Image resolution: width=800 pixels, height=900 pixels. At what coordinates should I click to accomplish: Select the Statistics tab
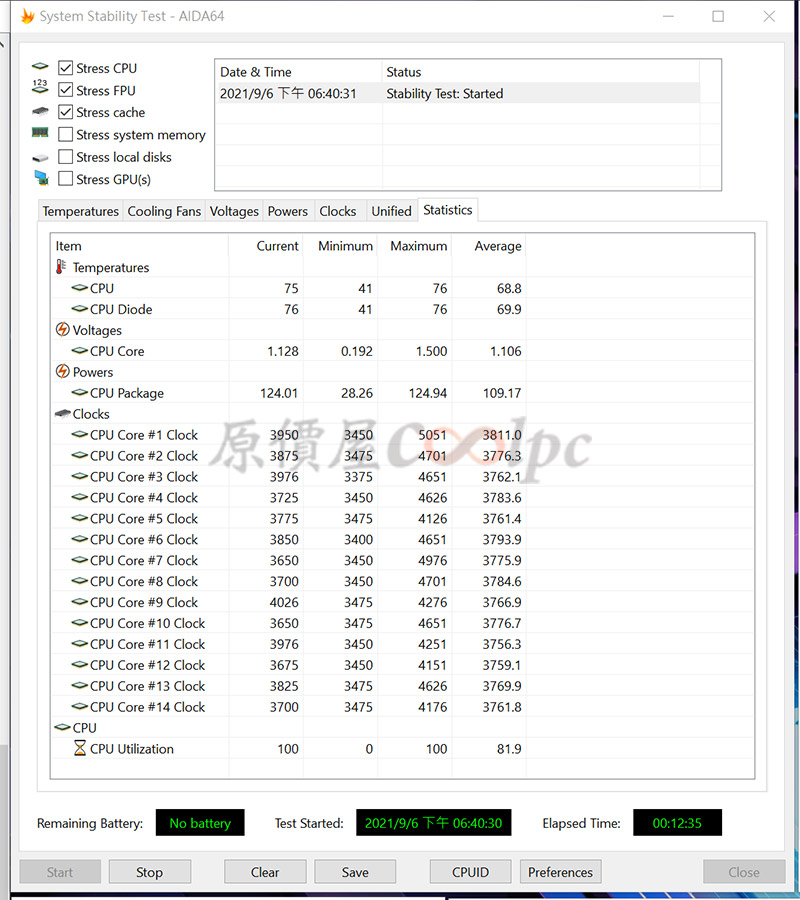(448, 210)
